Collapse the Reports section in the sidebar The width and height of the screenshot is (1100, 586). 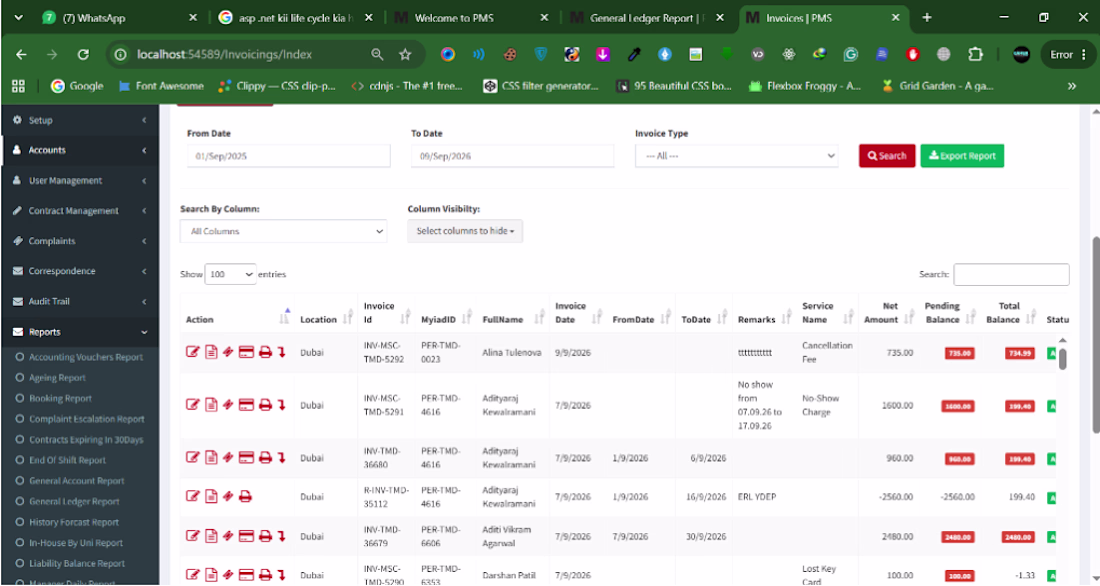80,332
